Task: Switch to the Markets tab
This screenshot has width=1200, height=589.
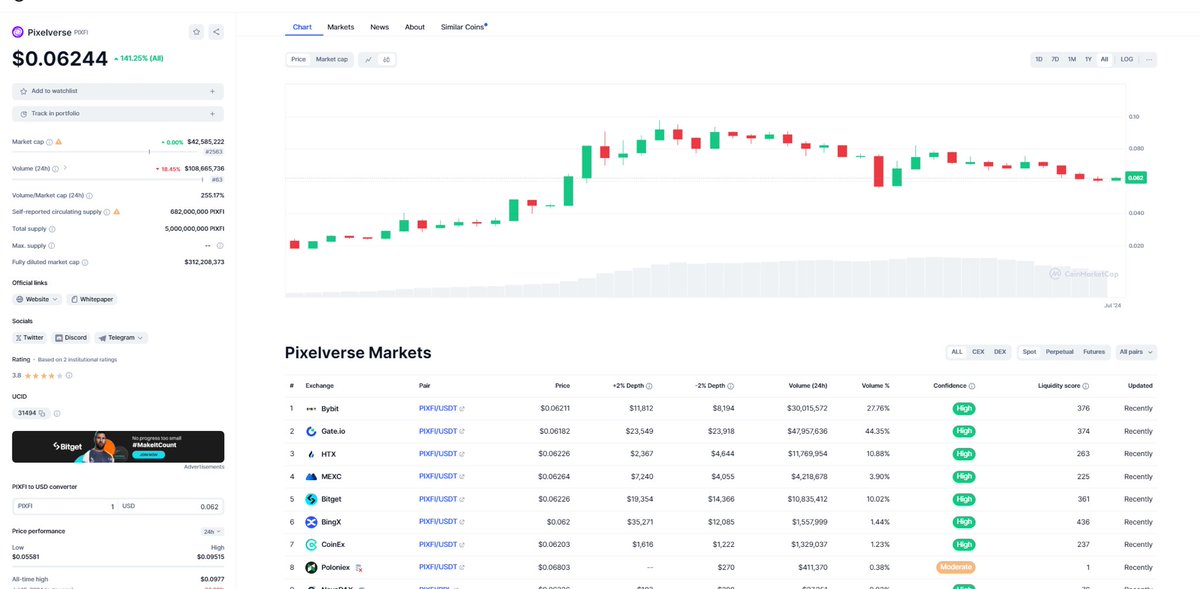Action: tap(341, 27)
